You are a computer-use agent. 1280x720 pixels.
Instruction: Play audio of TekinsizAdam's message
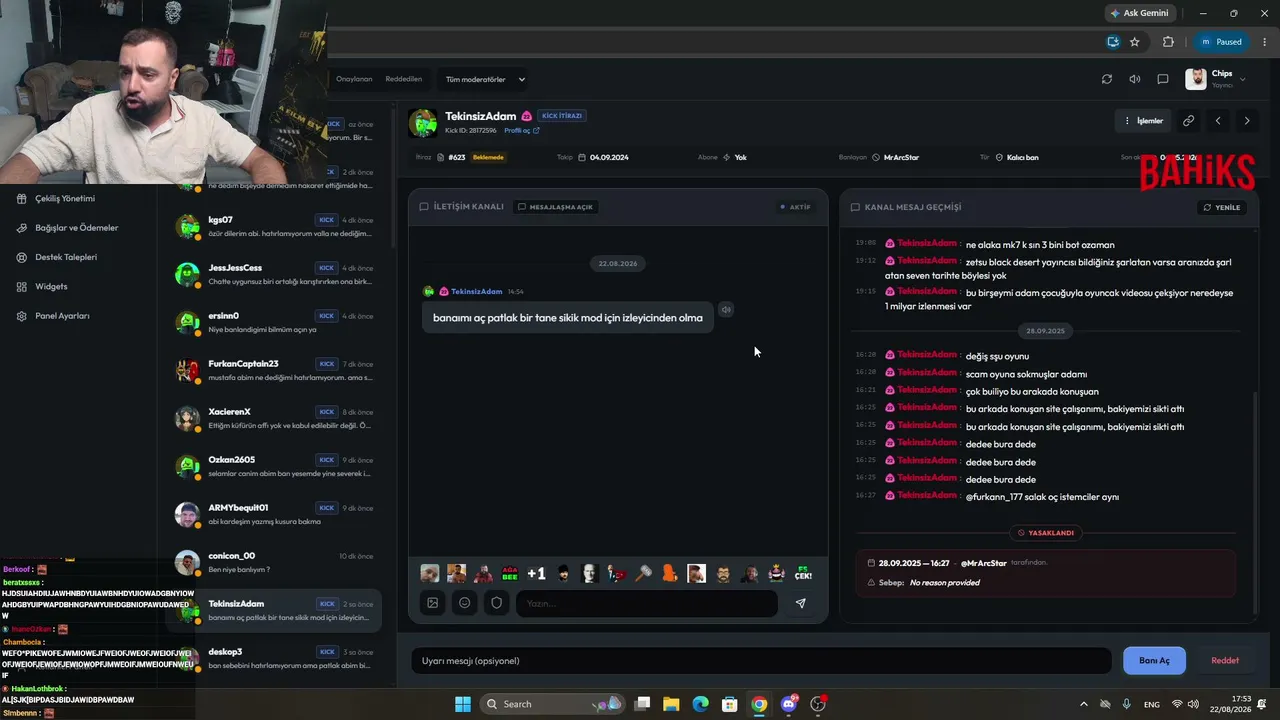726,310
